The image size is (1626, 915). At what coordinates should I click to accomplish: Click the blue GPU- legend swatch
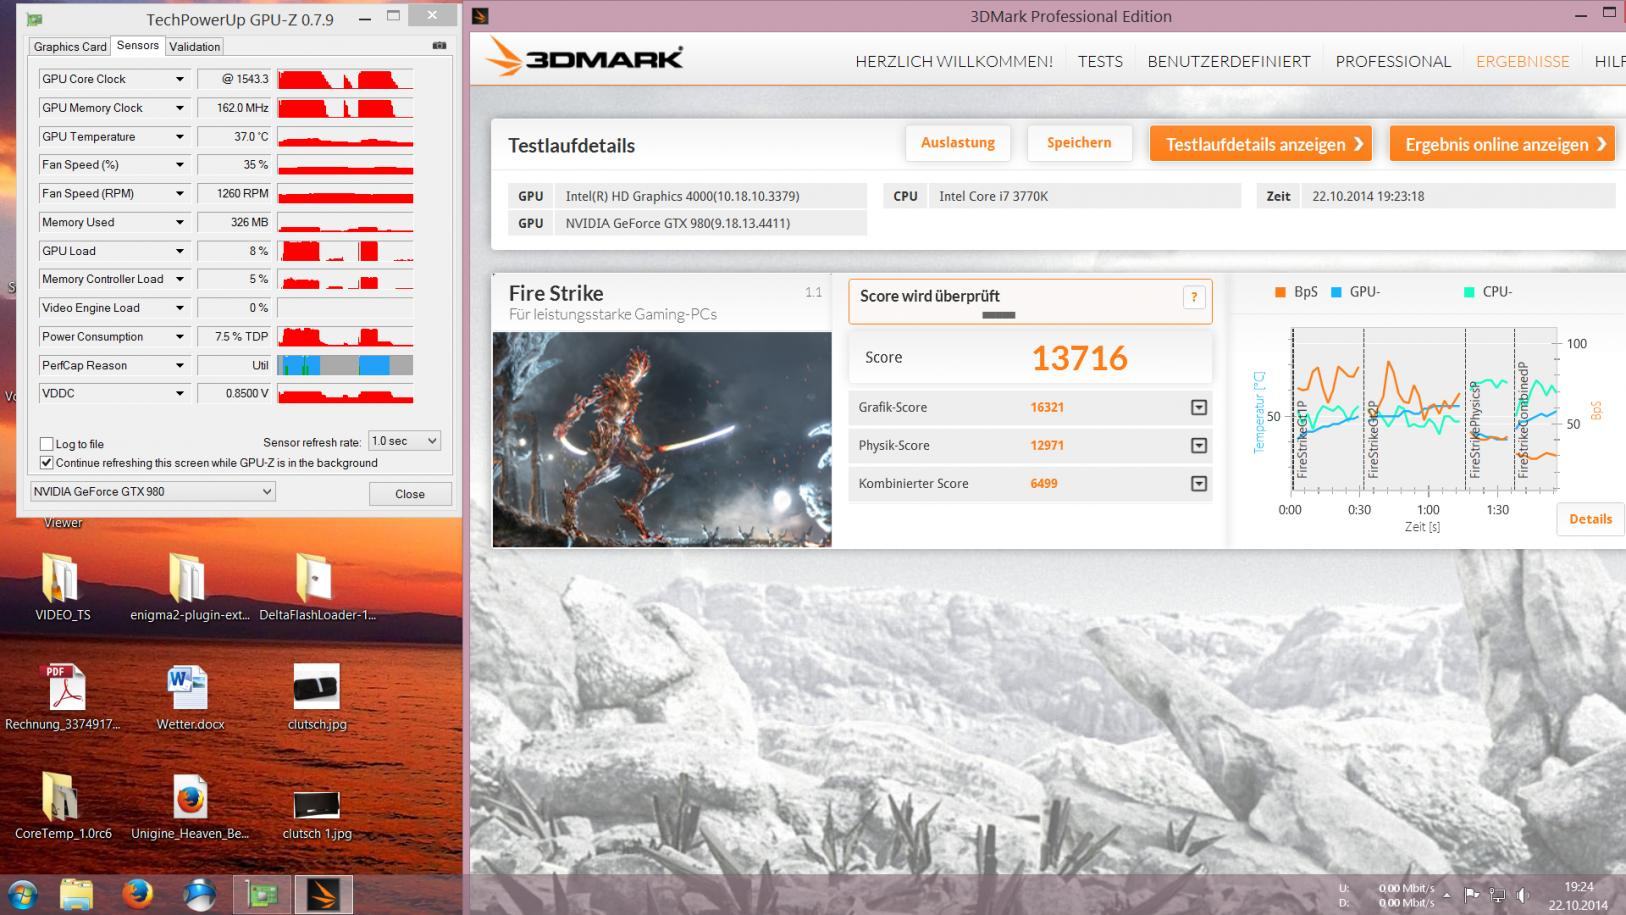pyautogui.click(x=1336, y=292)
